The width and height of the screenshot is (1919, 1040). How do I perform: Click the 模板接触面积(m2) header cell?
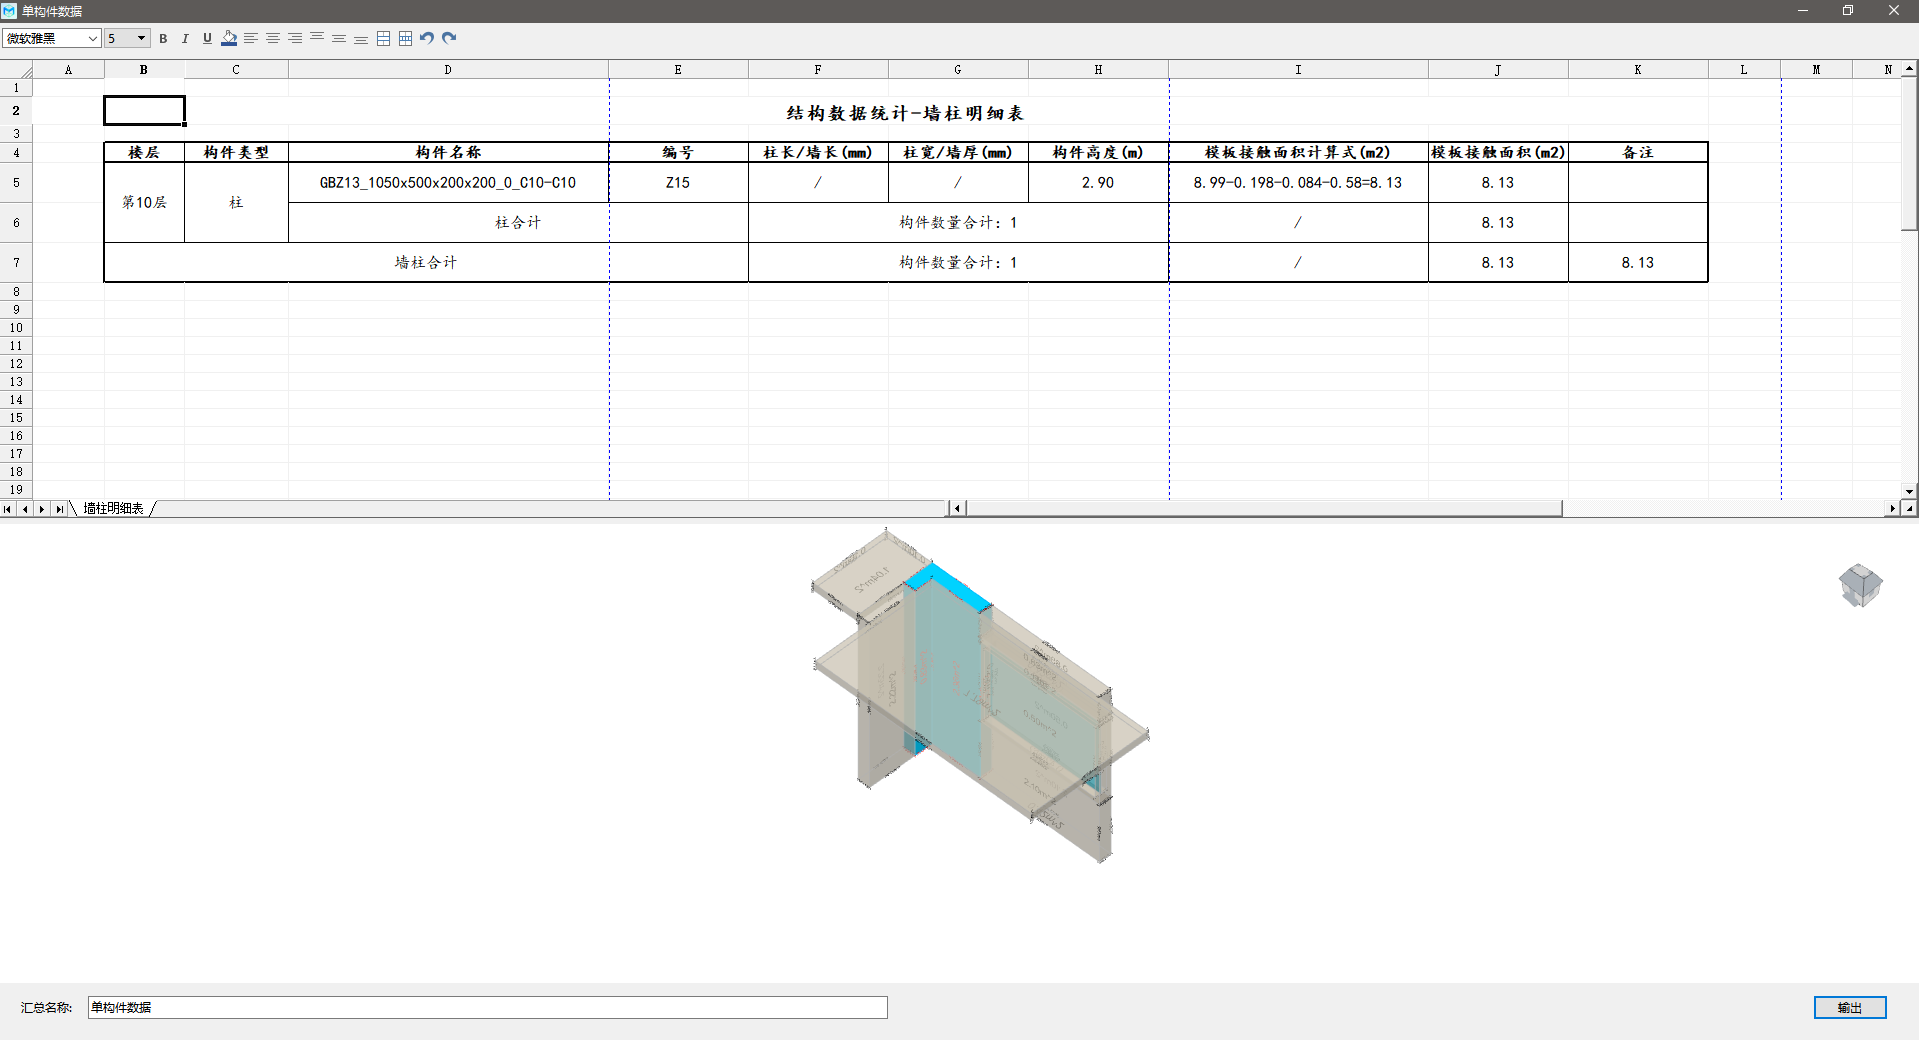point(1498,152)
